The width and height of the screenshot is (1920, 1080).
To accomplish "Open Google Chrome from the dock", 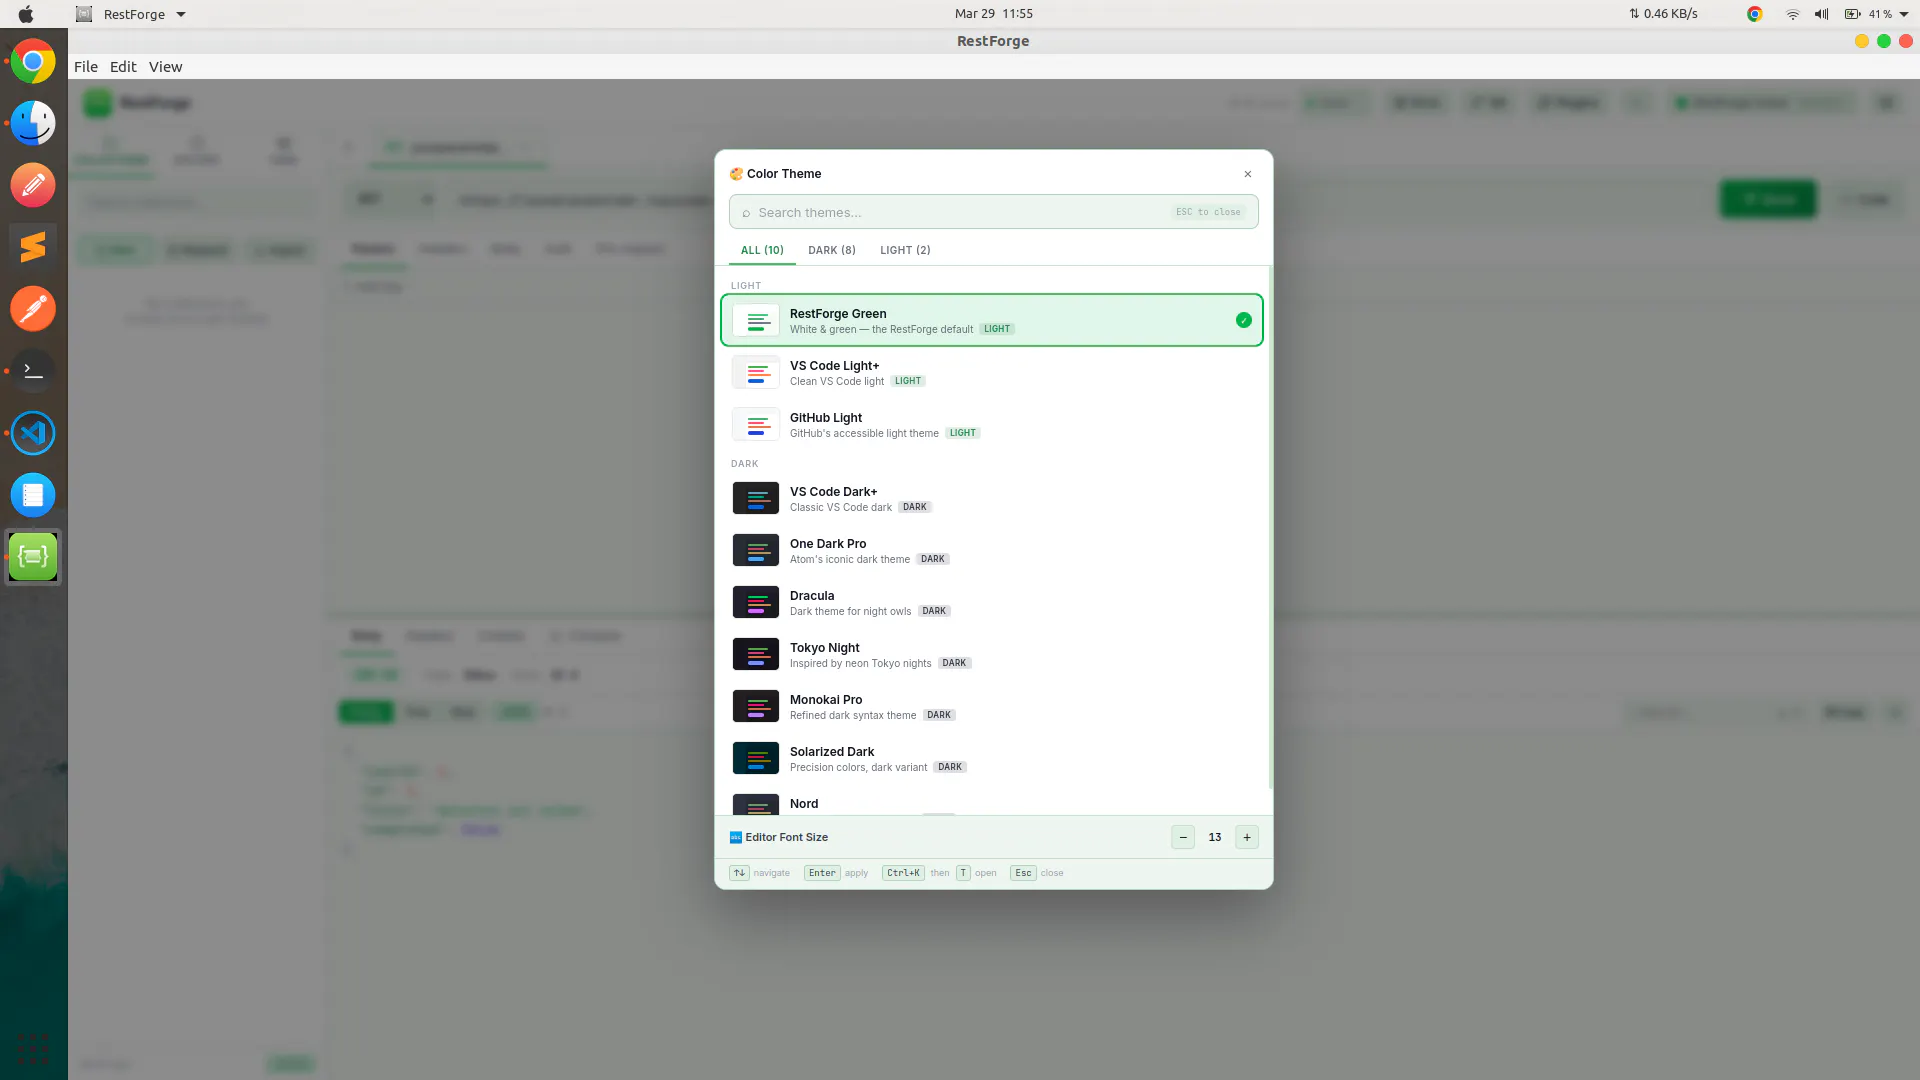I will coord(33,62).
